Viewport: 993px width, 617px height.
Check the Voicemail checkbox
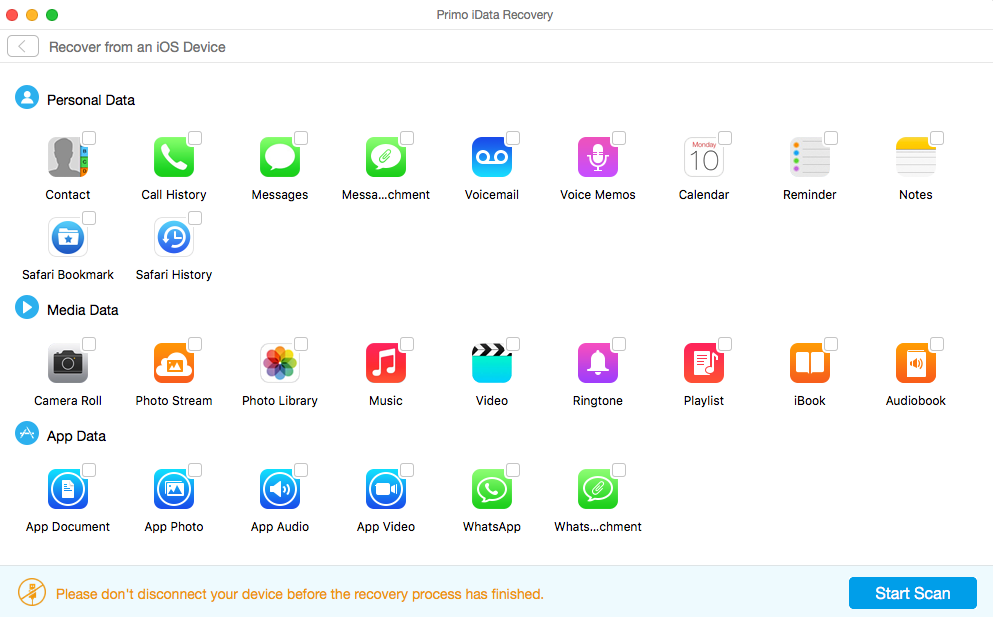coord(513,138)
